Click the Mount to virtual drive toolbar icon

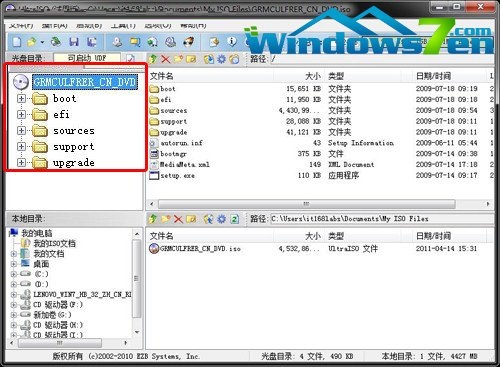coord(153,42)
